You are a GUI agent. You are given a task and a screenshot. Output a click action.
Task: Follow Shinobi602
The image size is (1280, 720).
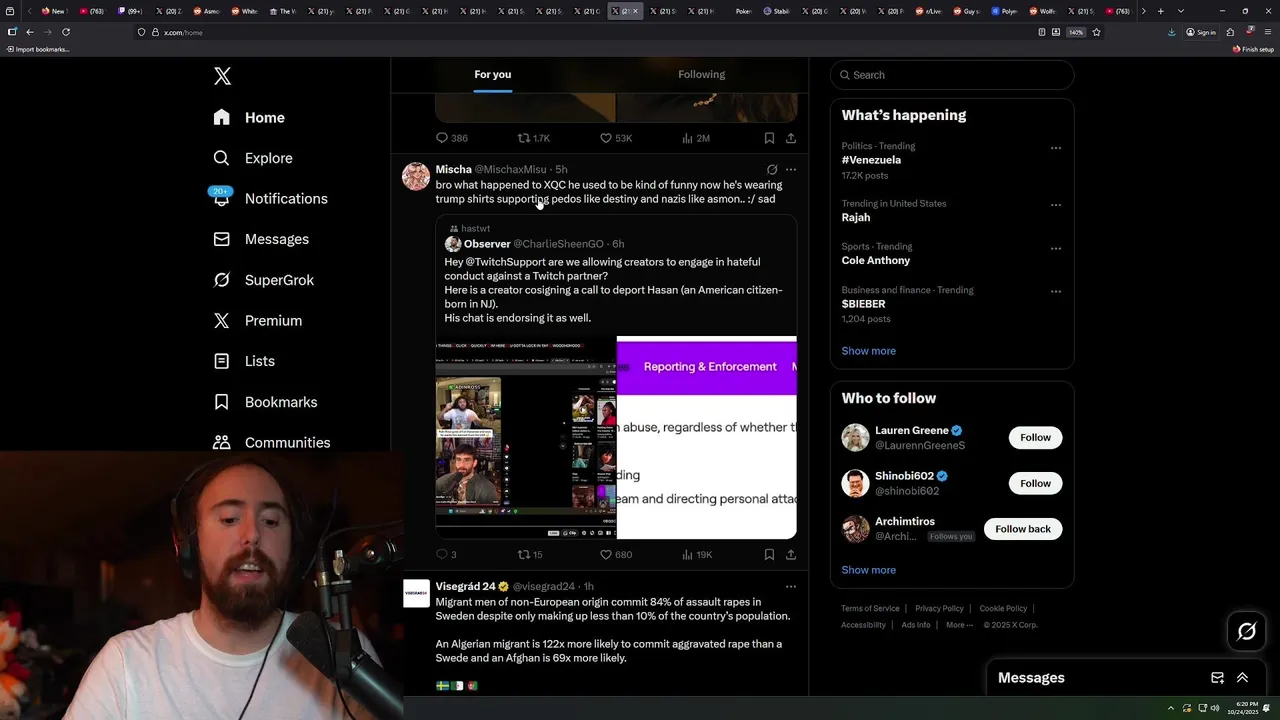tap(1035, 483)
